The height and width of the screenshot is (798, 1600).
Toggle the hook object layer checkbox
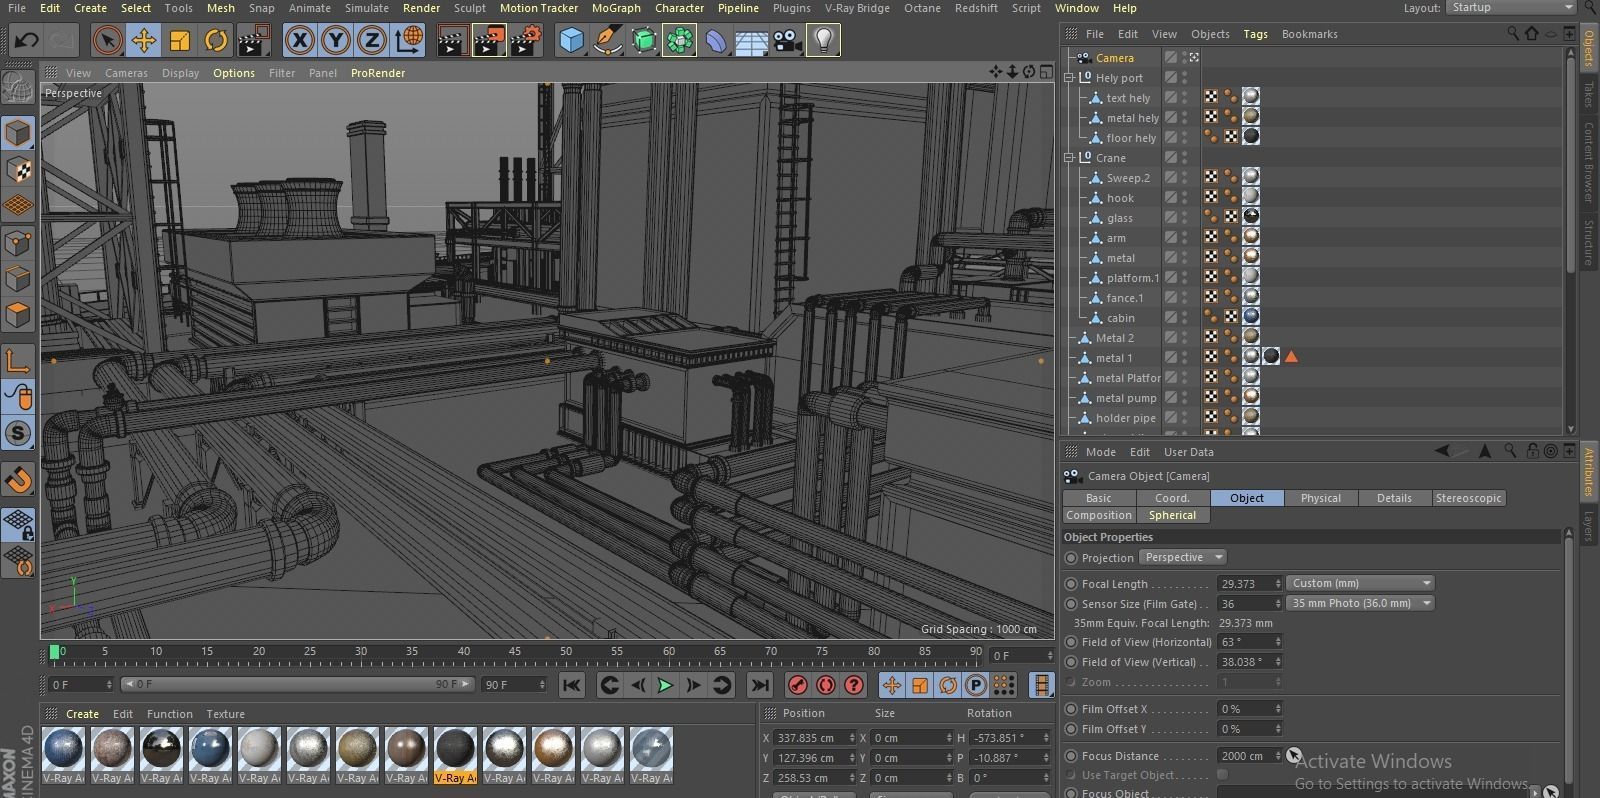pos(1170,198)
